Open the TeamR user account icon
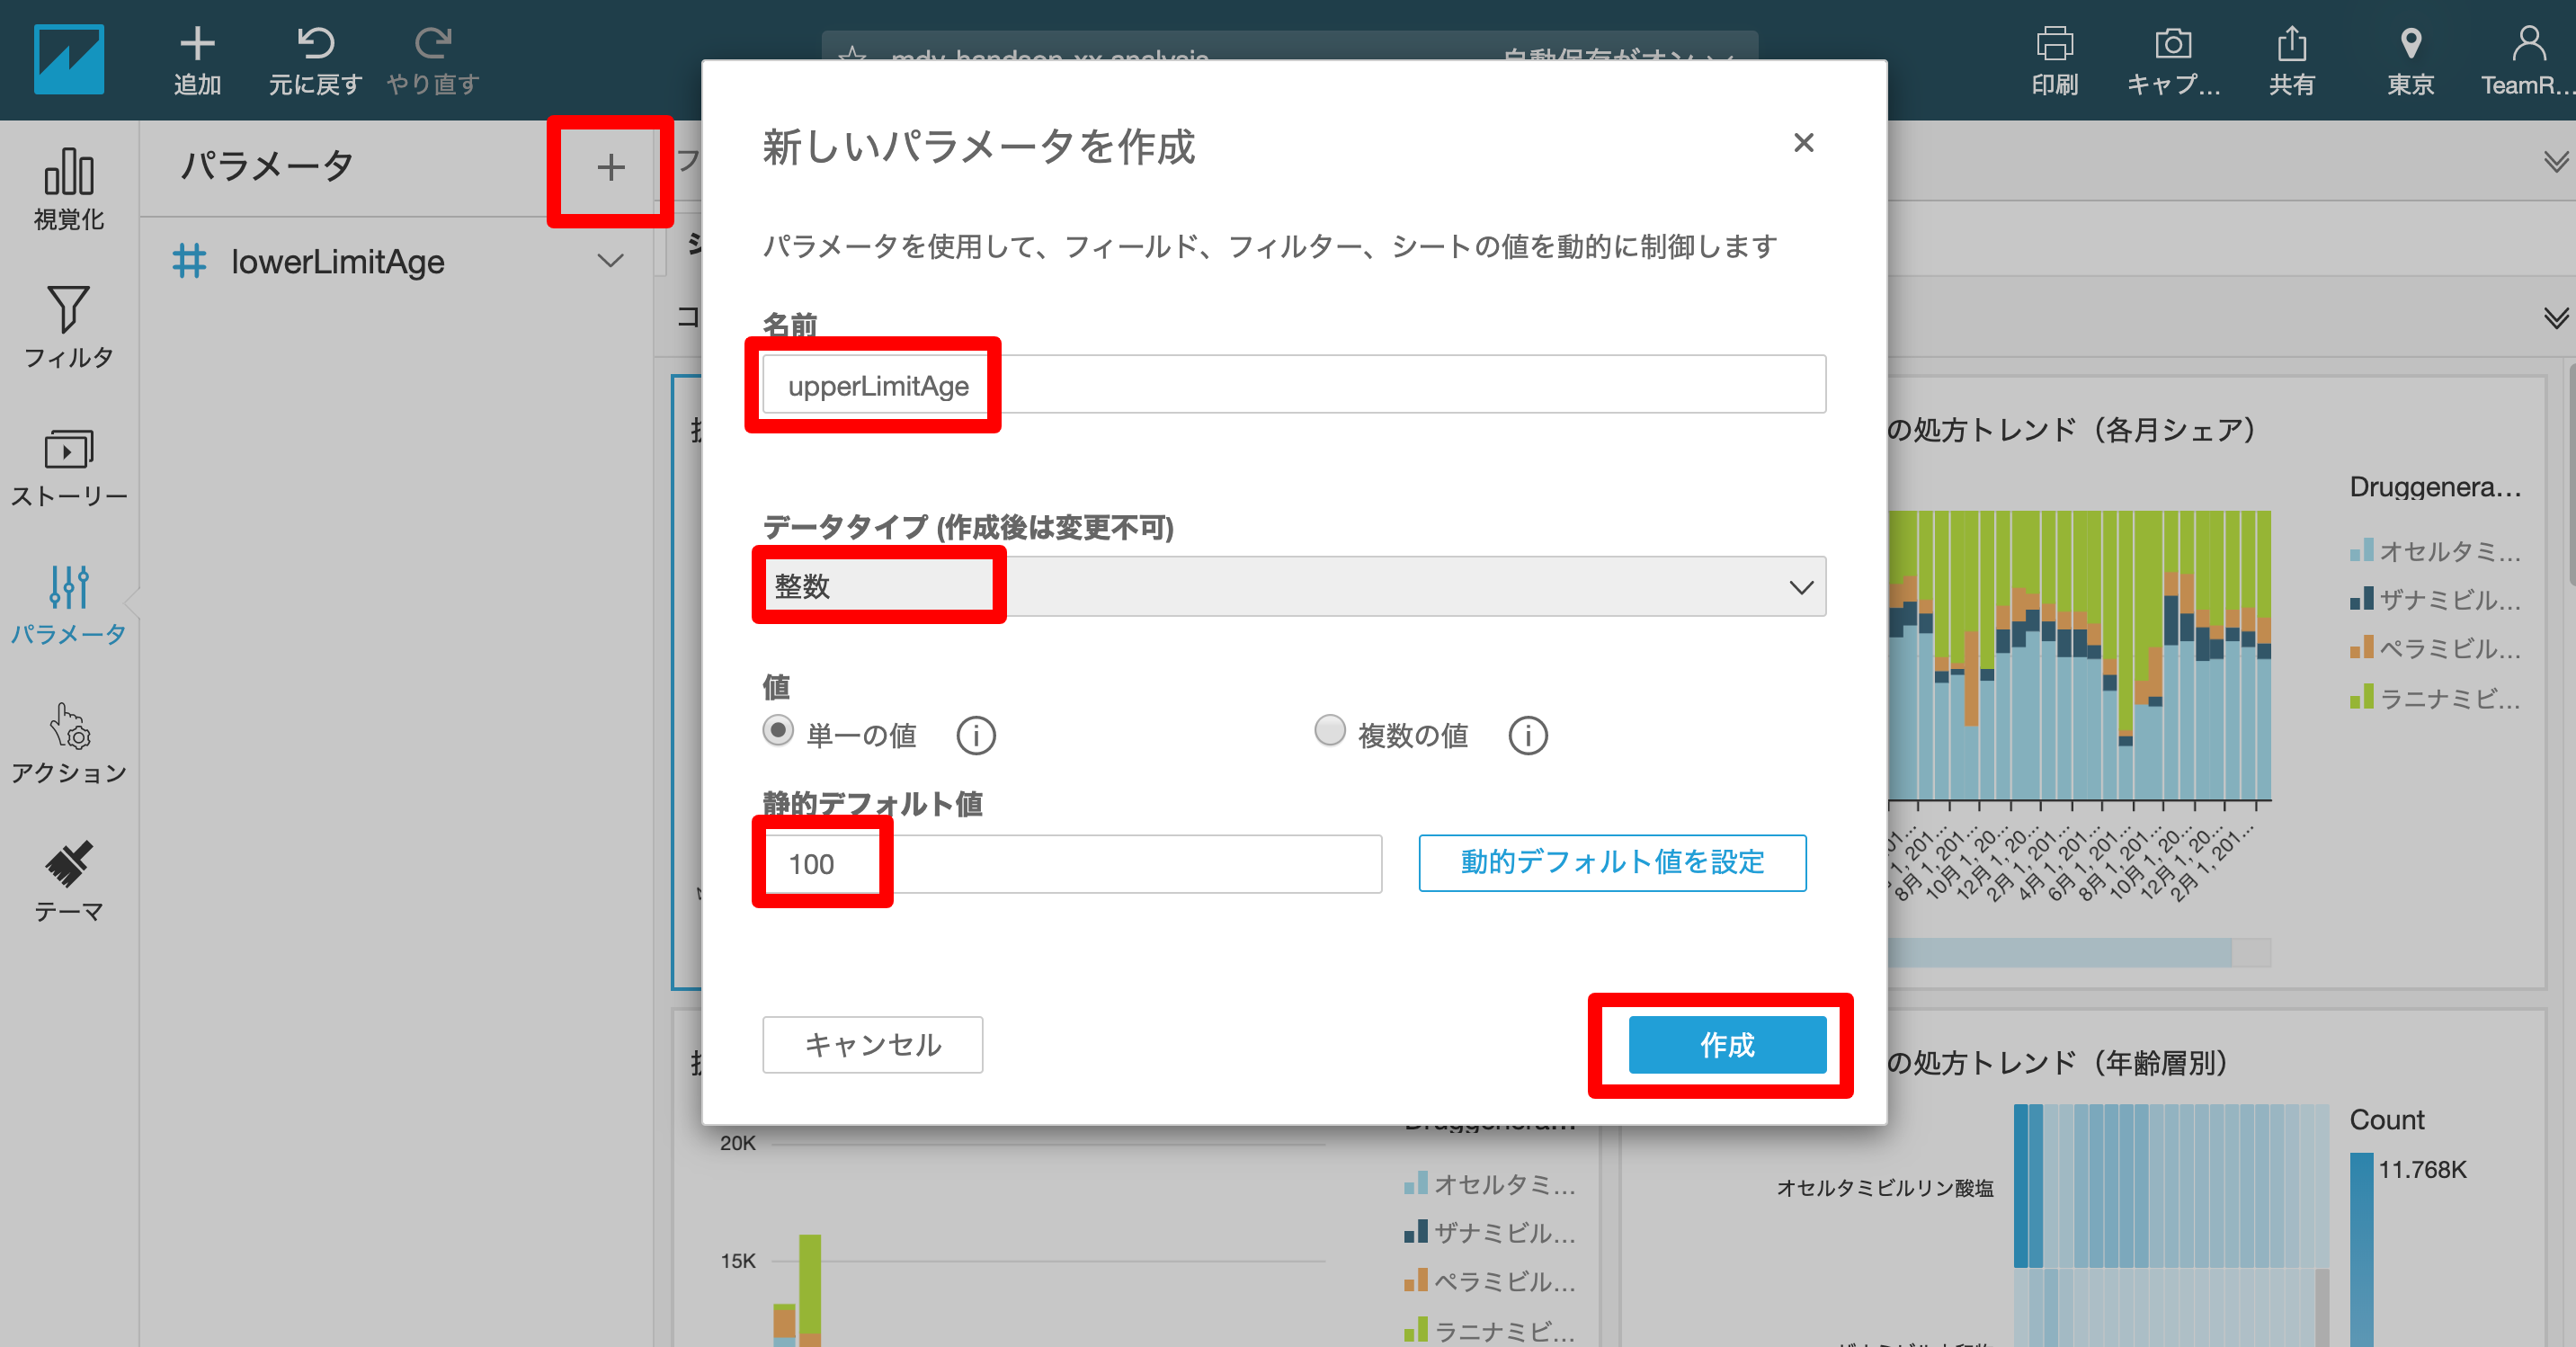Image resolution: width=2576 pixels, height=1347 pixels. tap(2528, 44)
